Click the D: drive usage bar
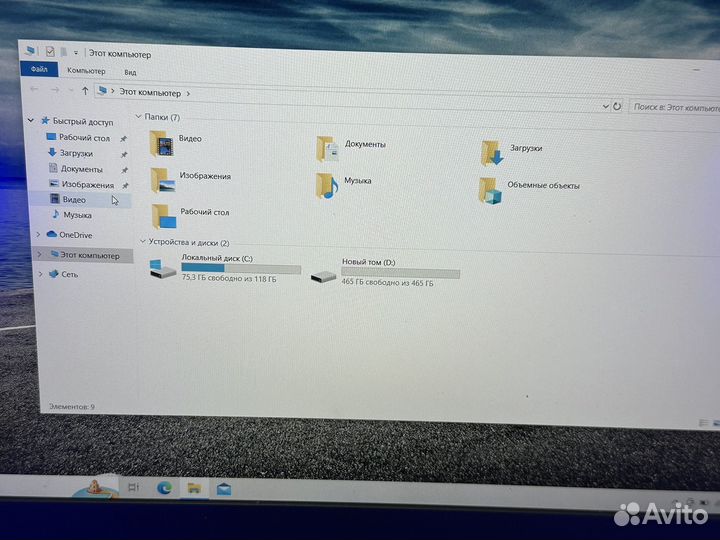Image resolution: width=720 pixels, height=540 pixels. point(400,274)
